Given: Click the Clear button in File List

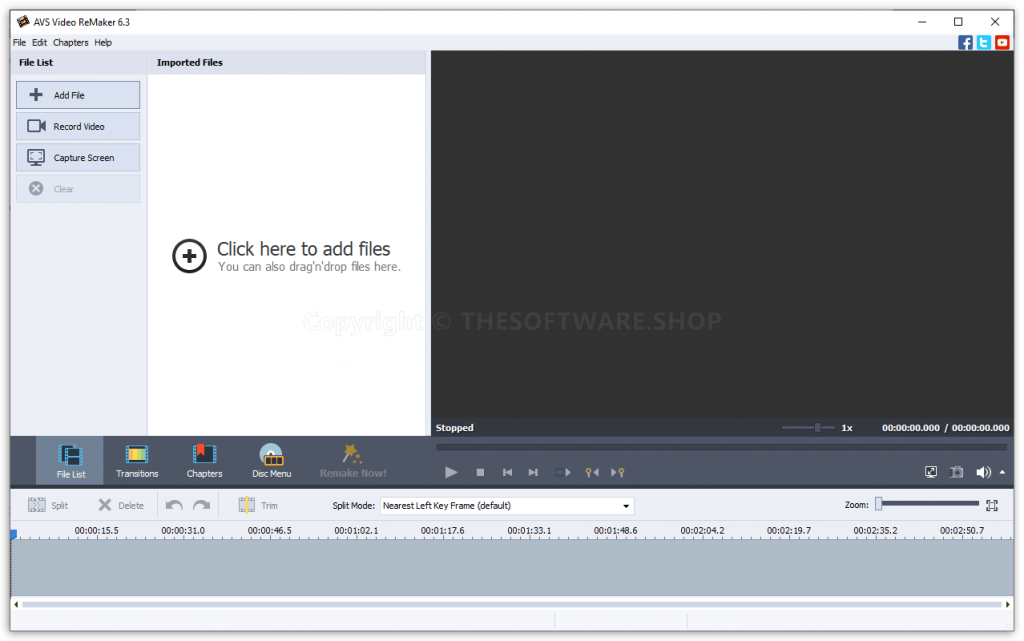Looking at the screenshot, I should [x=78, y=189].
